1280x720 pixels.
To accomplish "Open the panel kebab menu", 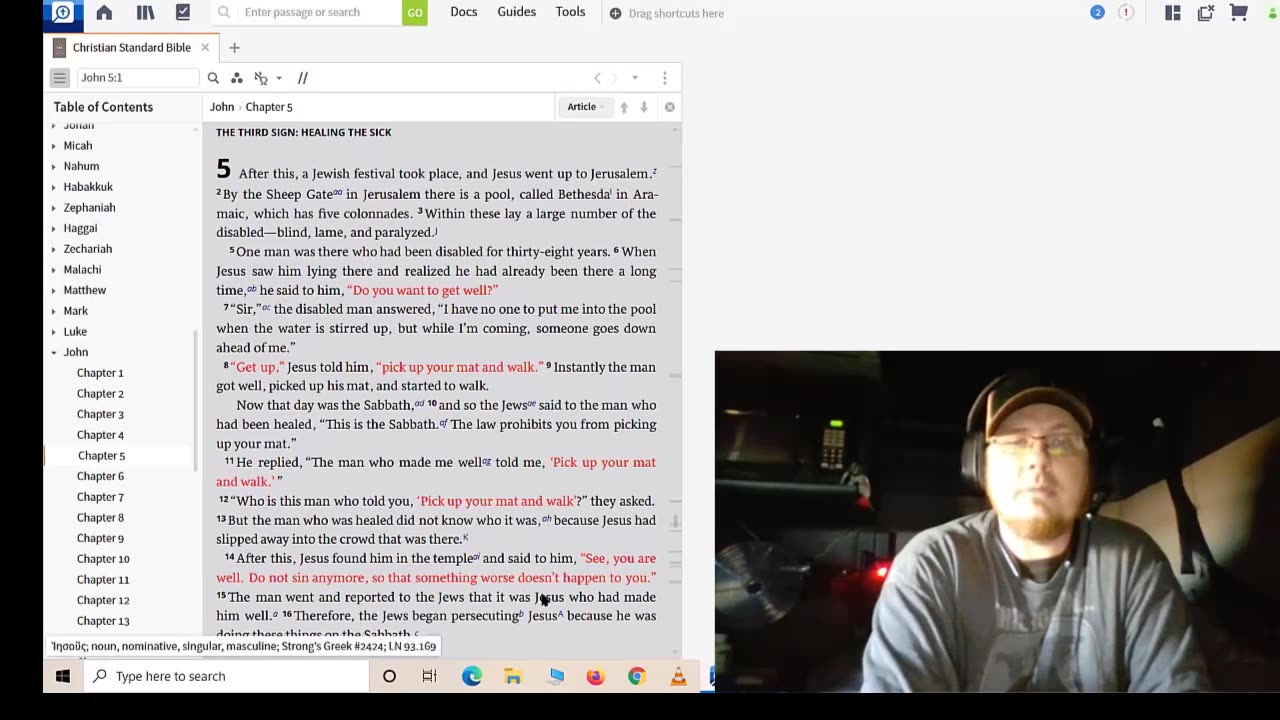I will tap(665, 78).
